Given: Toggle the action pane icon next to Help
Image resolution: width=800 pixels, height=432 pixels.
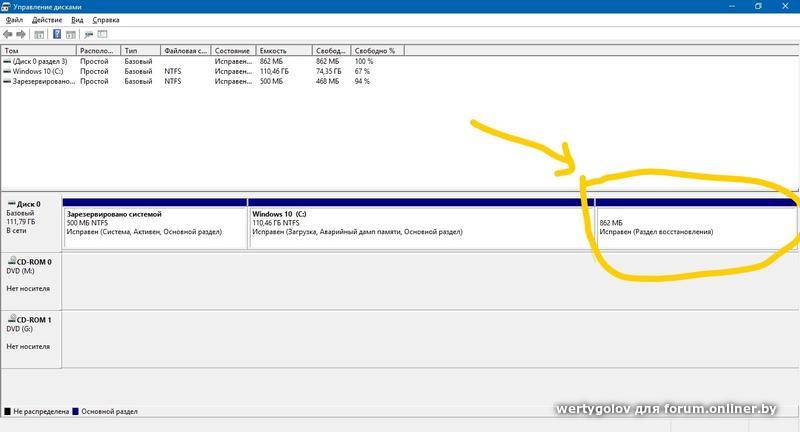Looking at the screenshot, I should [71, 34].
